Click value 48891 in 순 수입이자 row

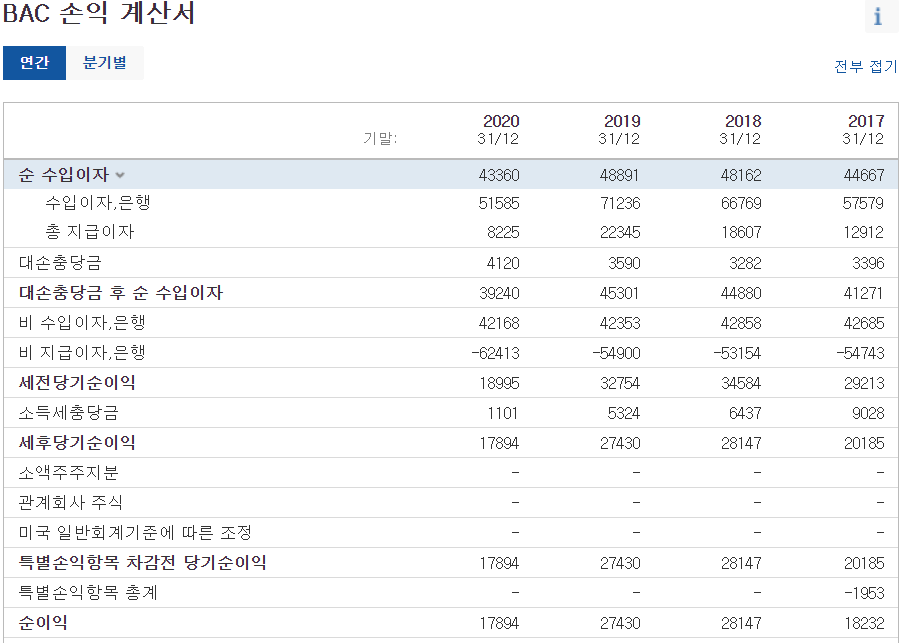click(620, 175)
